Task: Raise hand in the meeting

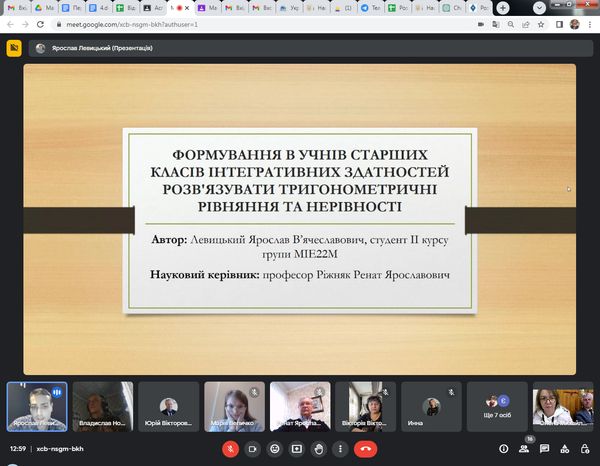Action: click(x=318, y=449)
